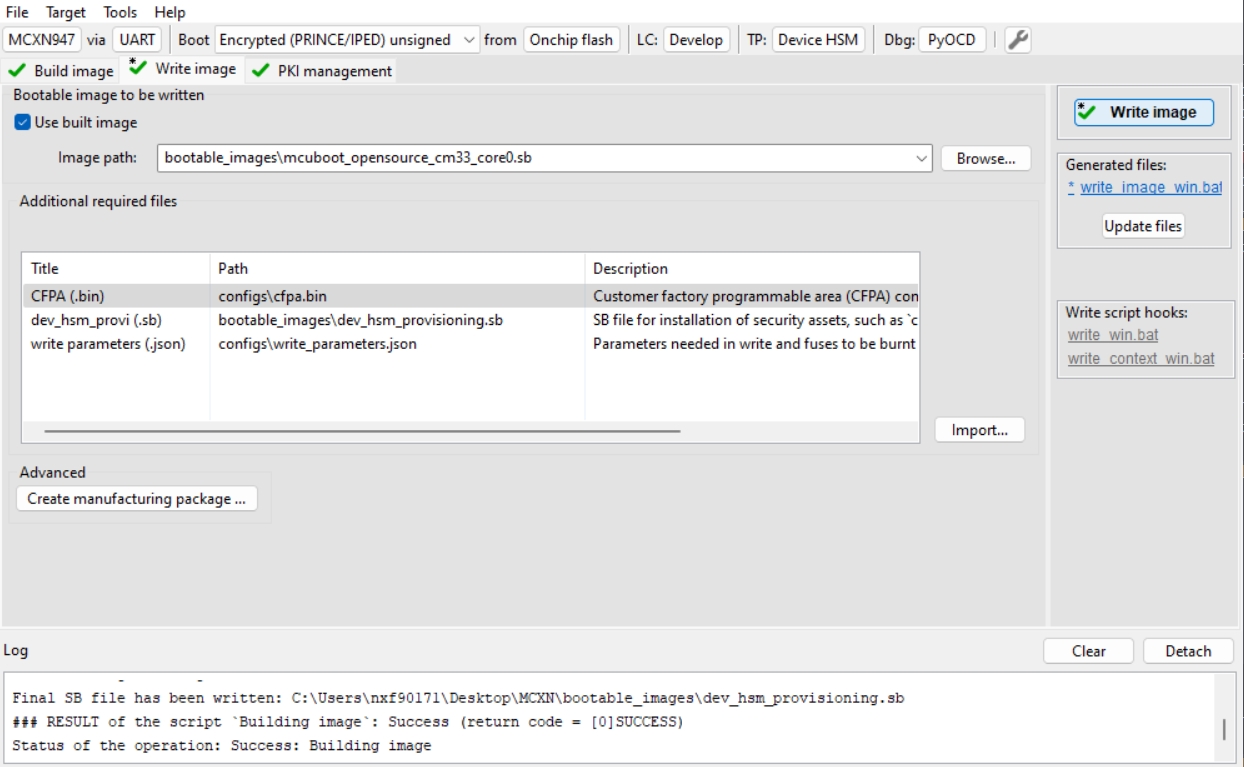The width and height of the screenshot is (1244, 767).
Task: Open the File menu
Action: coord(17,12)
